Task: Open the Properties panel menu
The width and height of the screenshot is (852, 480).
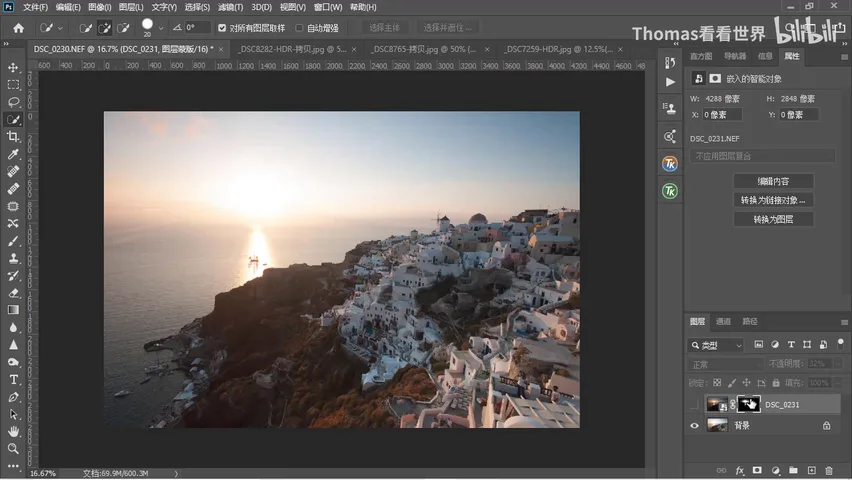Action: 844,57
